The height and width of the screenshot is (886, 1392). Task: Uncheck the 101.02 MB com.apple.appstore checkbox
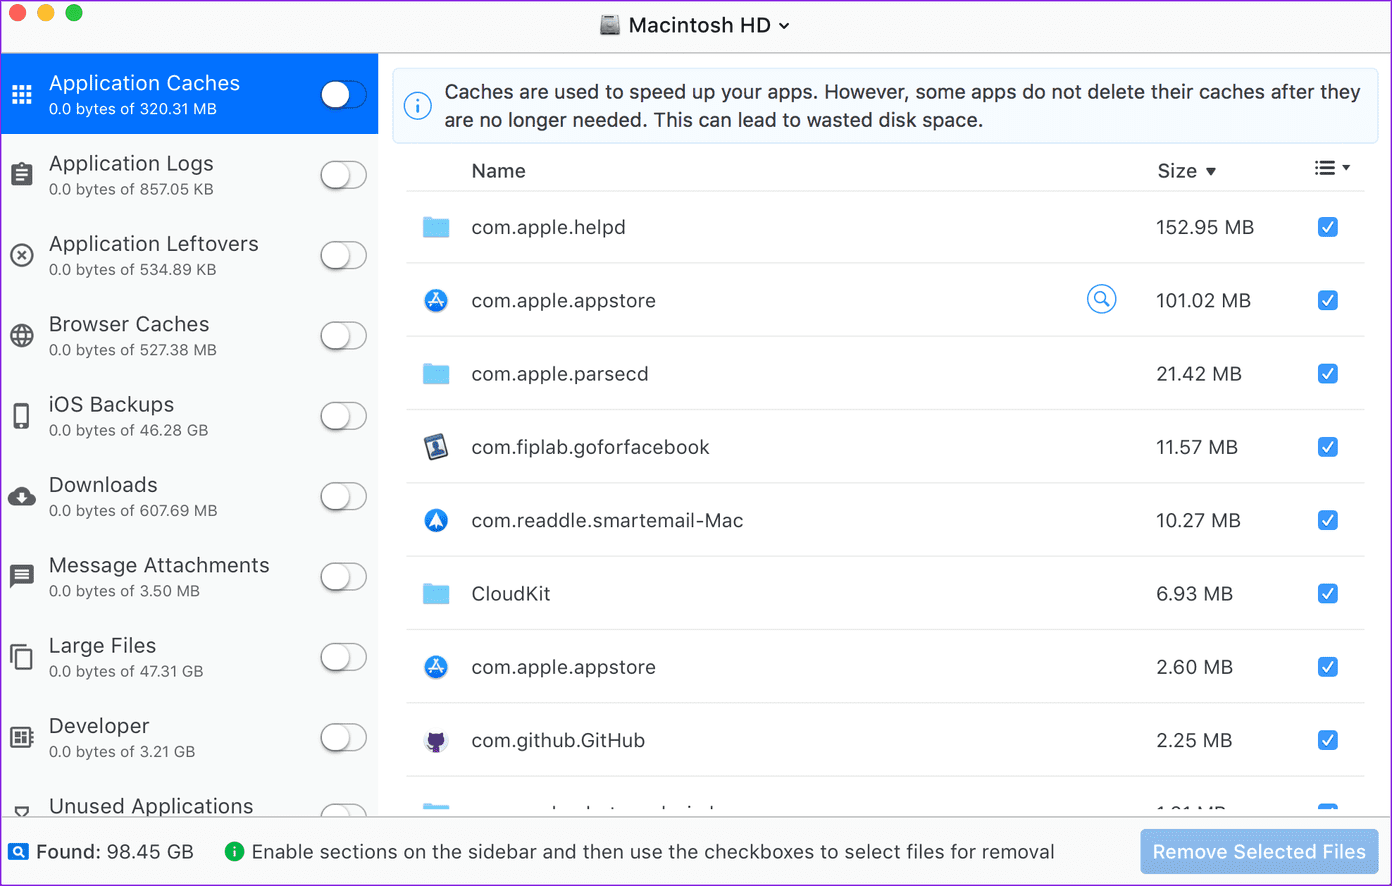click(x=1328, y=300)
